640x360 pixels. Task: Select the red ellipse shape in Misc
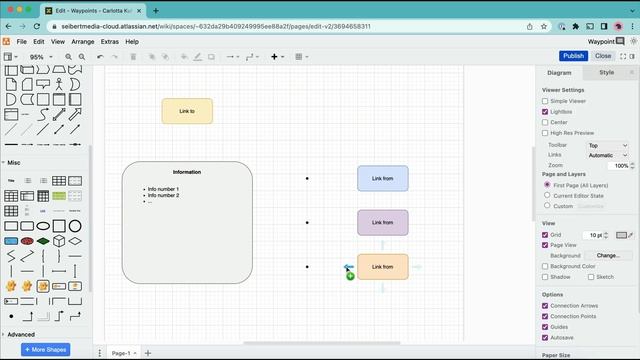[27, 241]
